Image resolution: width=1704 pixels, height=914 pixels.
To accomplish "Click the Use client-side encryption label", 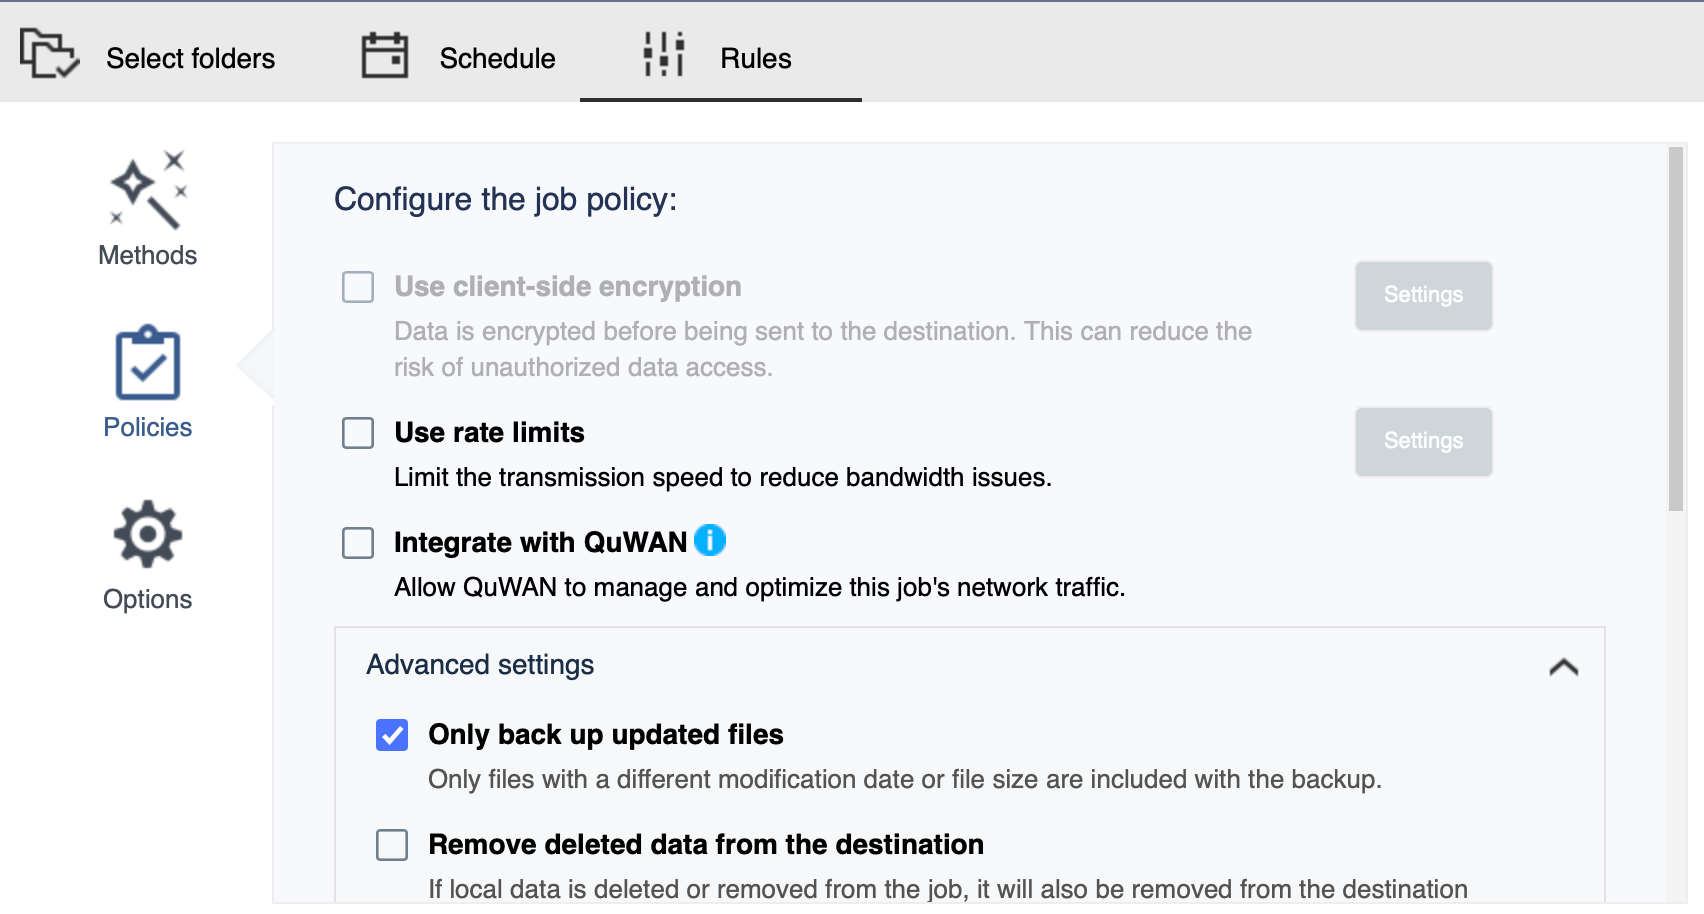I will click(x=568, y=286).
